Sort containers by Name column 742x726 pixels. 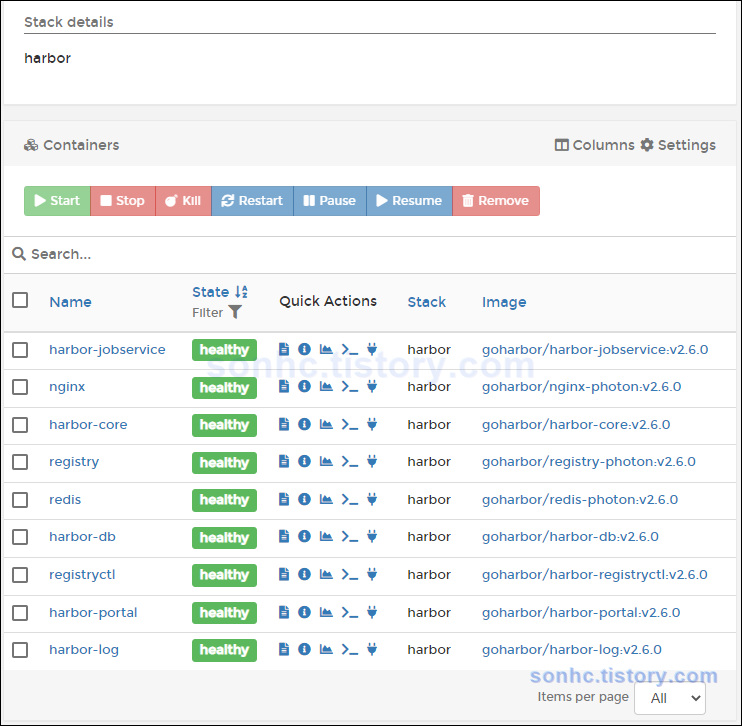tap(71, 302)
